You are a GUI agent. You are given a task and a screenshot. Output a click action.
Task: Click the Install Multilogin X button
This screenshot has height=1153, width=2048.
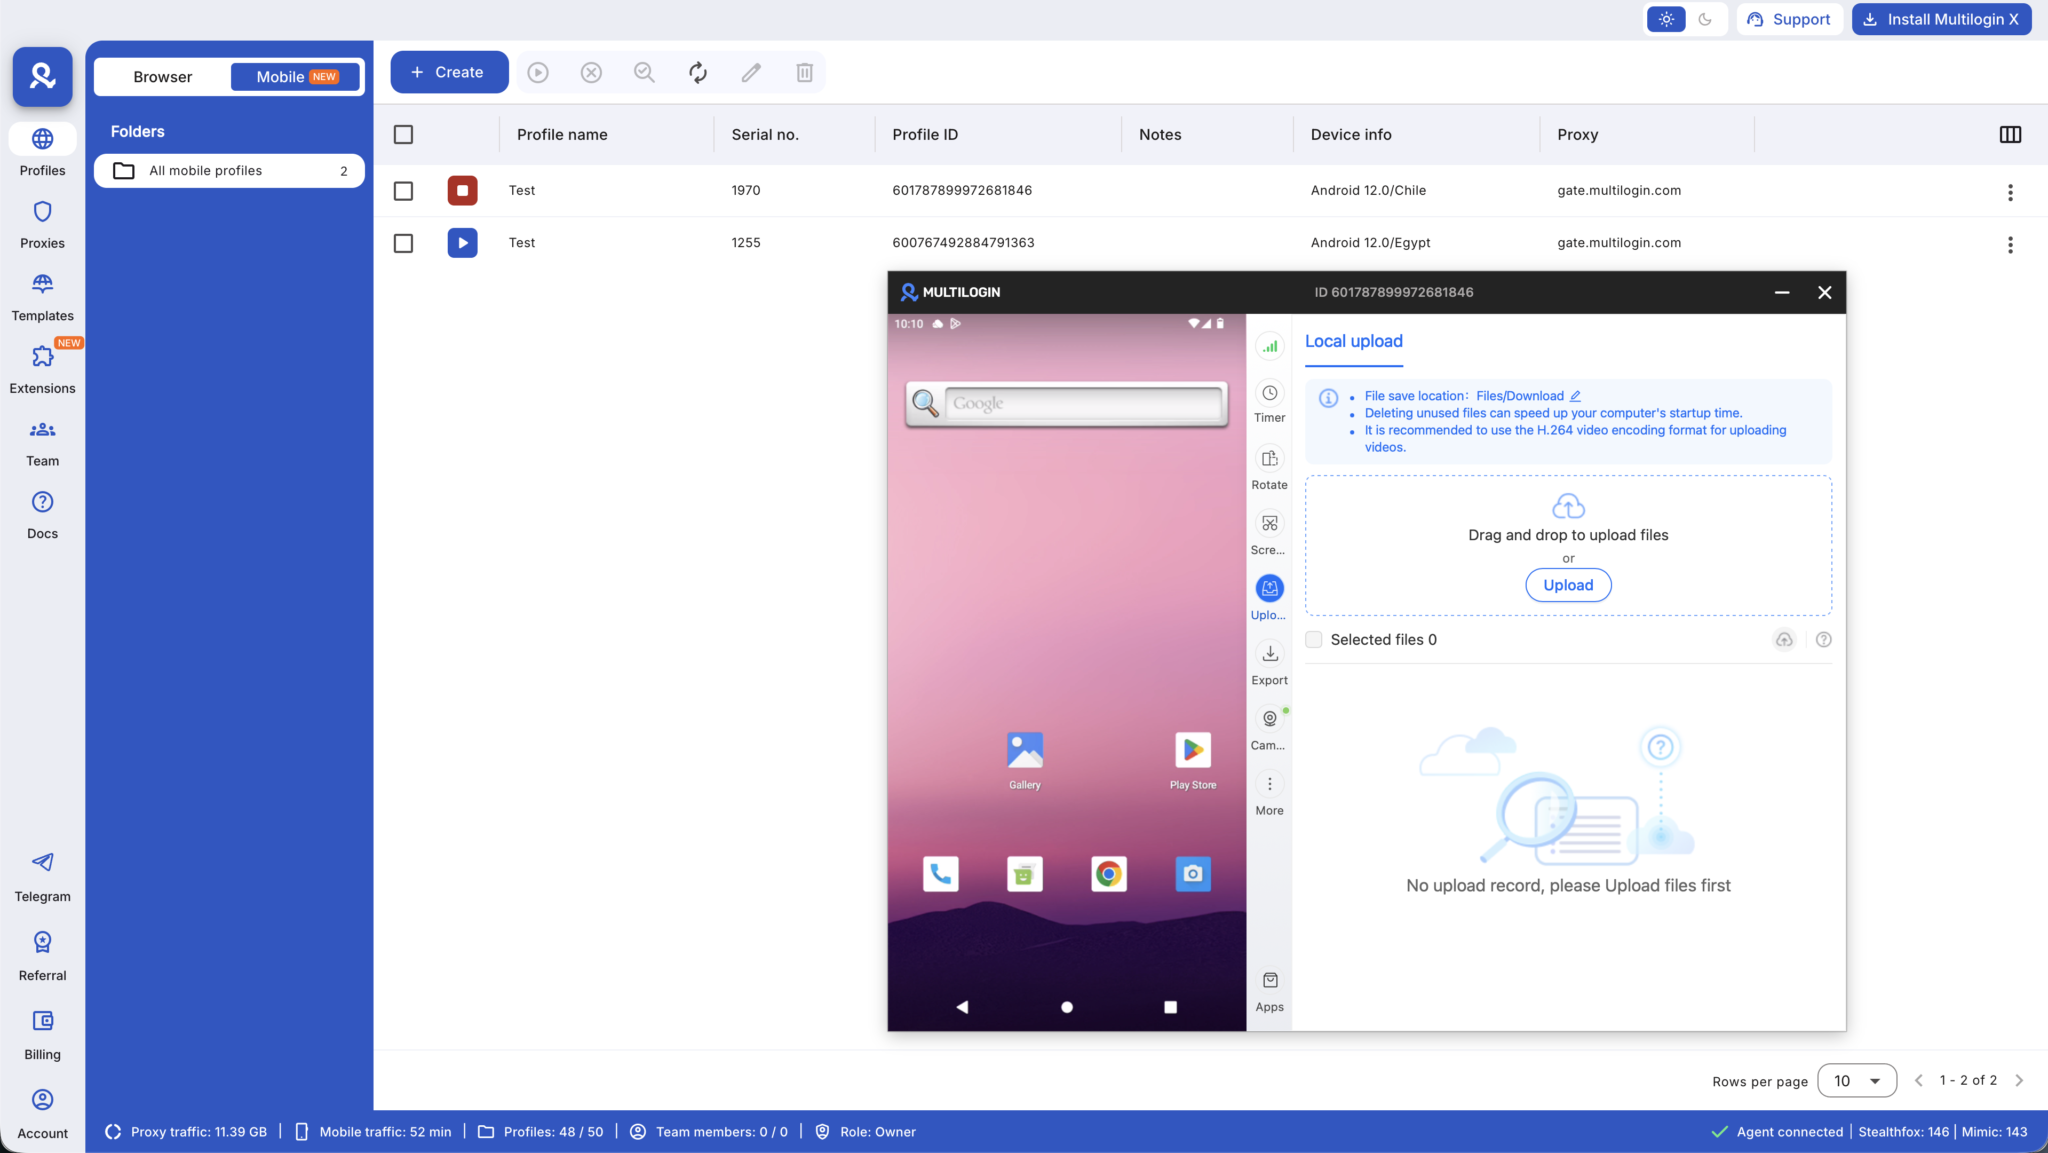[1940, 19]
